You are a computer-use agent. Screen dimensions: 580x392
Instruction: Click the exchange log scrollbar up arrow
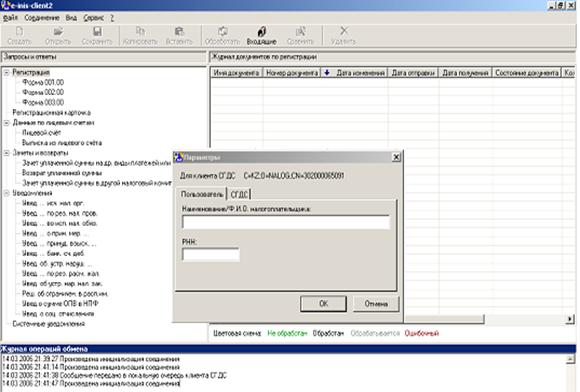pos(571,359)
